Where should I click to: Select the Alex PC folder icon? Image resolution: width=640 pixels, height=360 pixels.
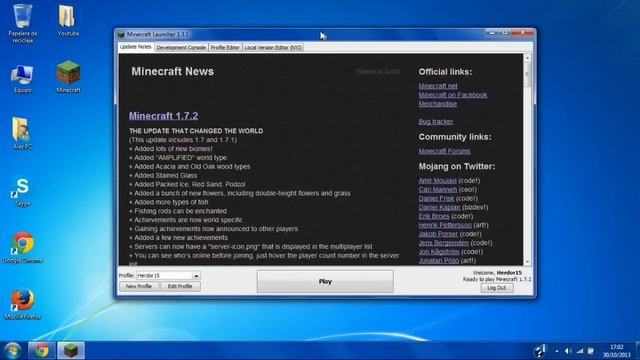tap(22, 133)
